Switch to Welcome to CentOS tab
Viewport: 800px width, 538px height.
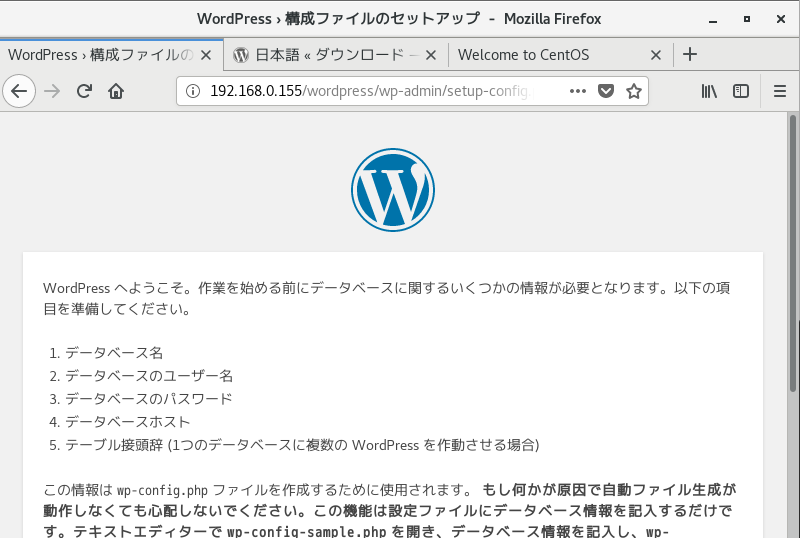[x=561, y=55]
